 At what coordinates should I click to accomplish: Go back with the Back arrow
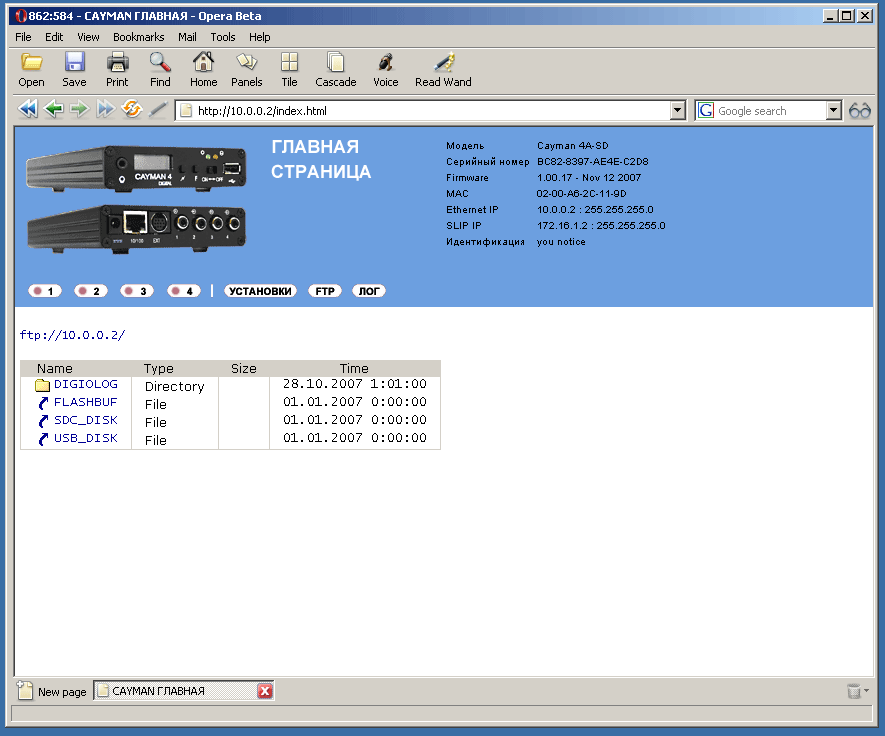(x=54, y=109)
